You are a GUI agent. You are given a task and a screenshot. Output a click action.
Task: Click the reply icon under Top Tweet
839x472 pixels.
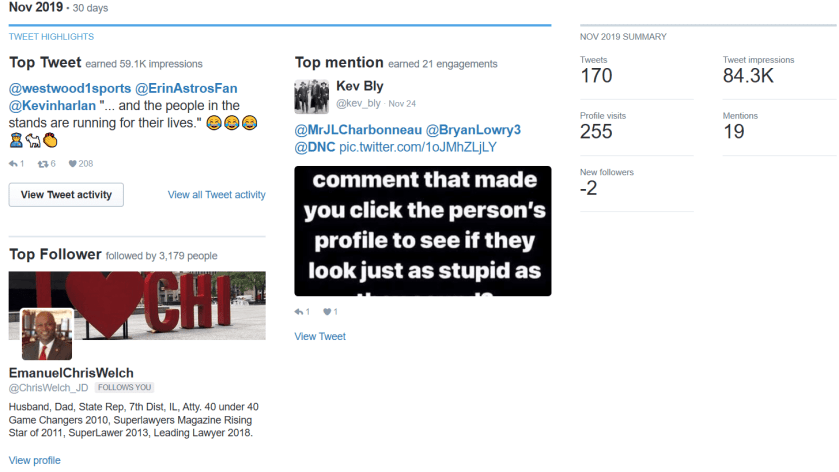tap(13, 164)
